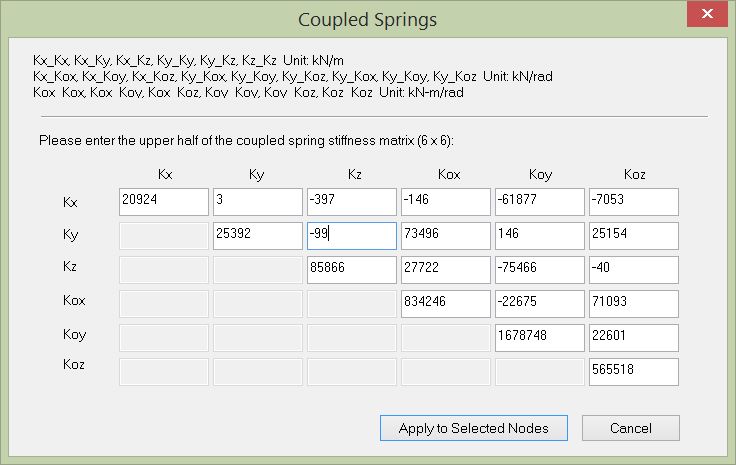Click the disabled Kz-Kx cell
The height and width of the screenshot is (465, 736).
coord(164,270)
